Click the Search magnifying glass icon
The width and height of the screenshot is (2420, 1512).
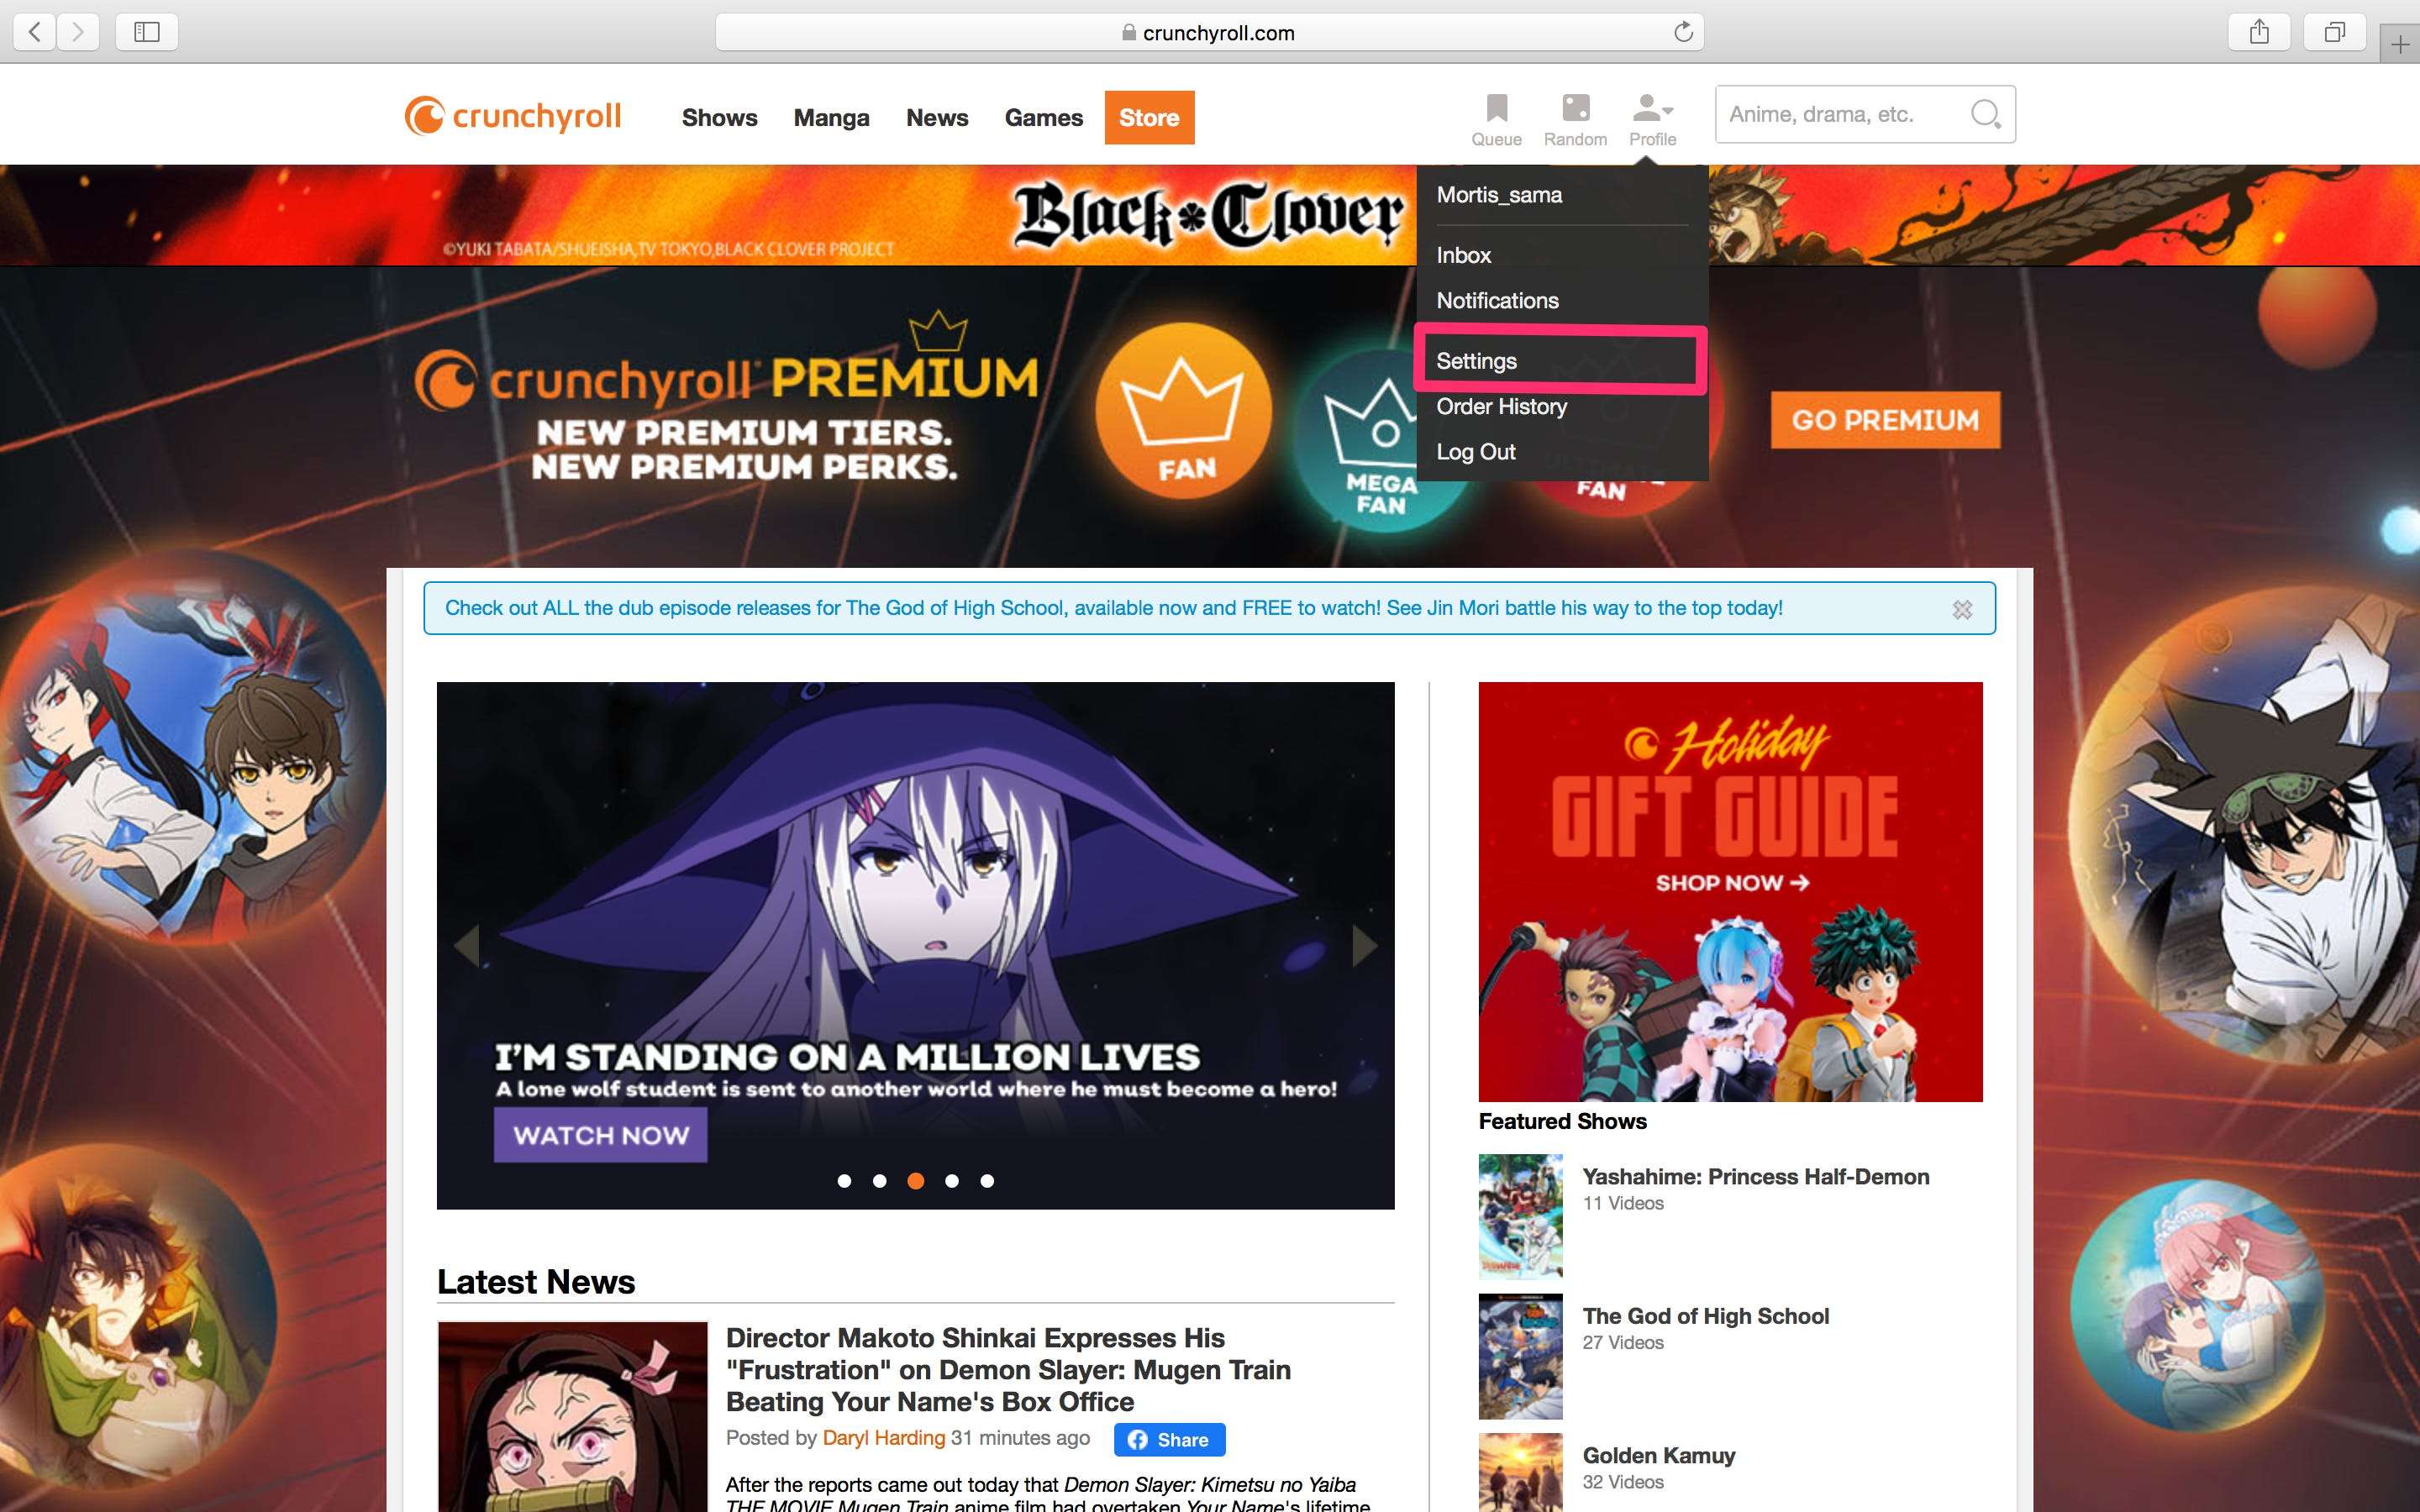point(1986,113)
